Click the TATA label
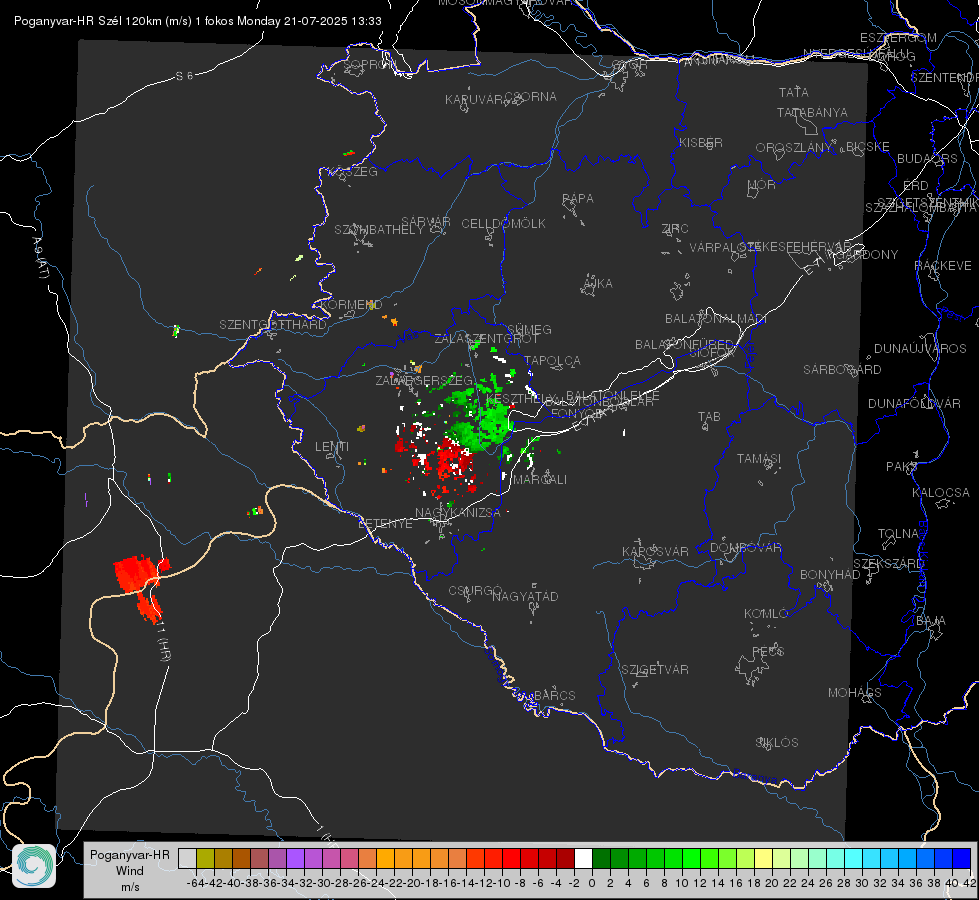 click(x=794, y=92)
